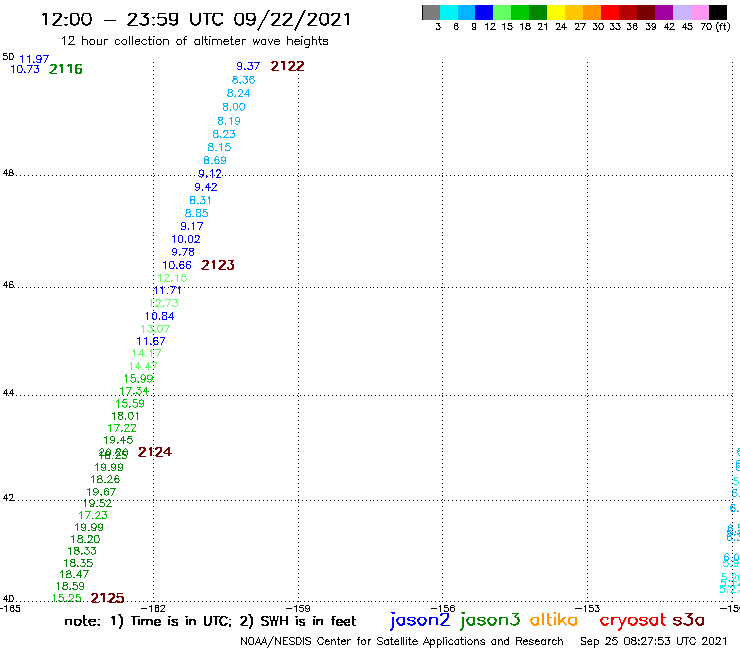This screenshot has height=650, width=740.
Task: Click the wave height value '10.02'
Action: pyautogui.click(x=186, y=239)
